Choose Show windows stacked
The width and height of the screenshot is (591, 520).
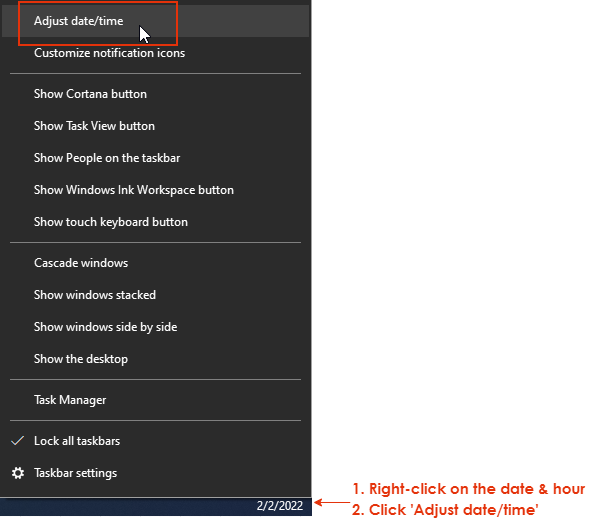coord(155,295)
